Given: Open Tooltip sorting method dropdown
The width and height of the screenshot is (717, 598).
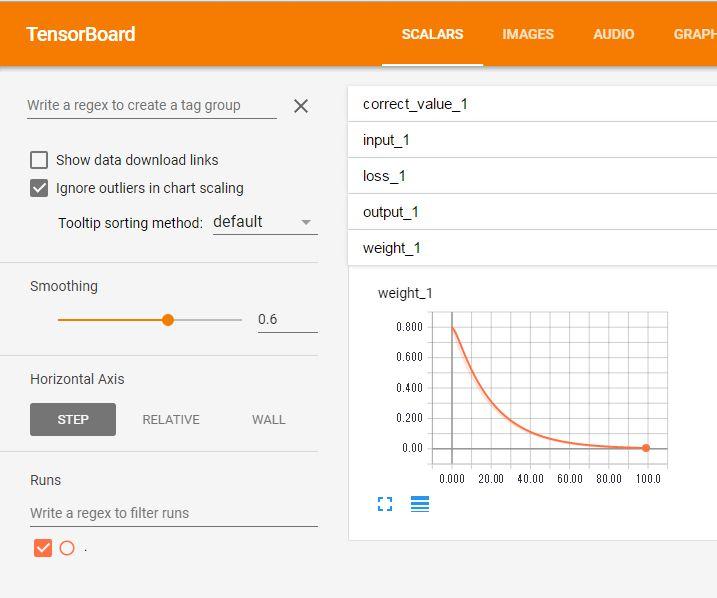Looking at the screenshot, I should pyautogui.click(x=265, y=222).
